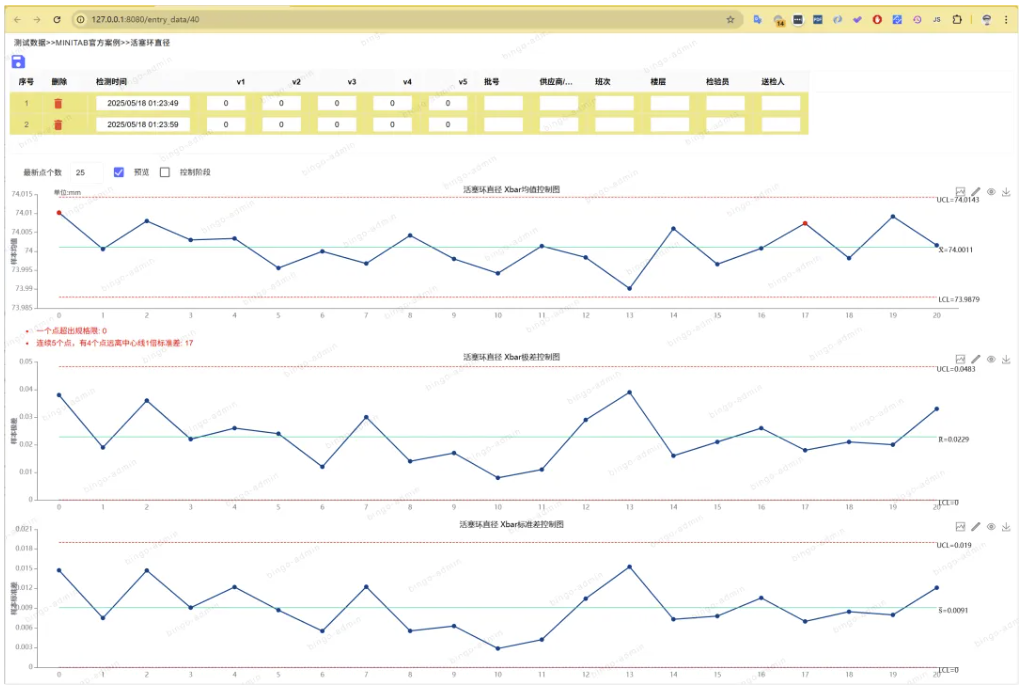This screenshot has width=1034, height=692.
Task: Click the blue save icon above the table
Action: (x=18, y=62)
